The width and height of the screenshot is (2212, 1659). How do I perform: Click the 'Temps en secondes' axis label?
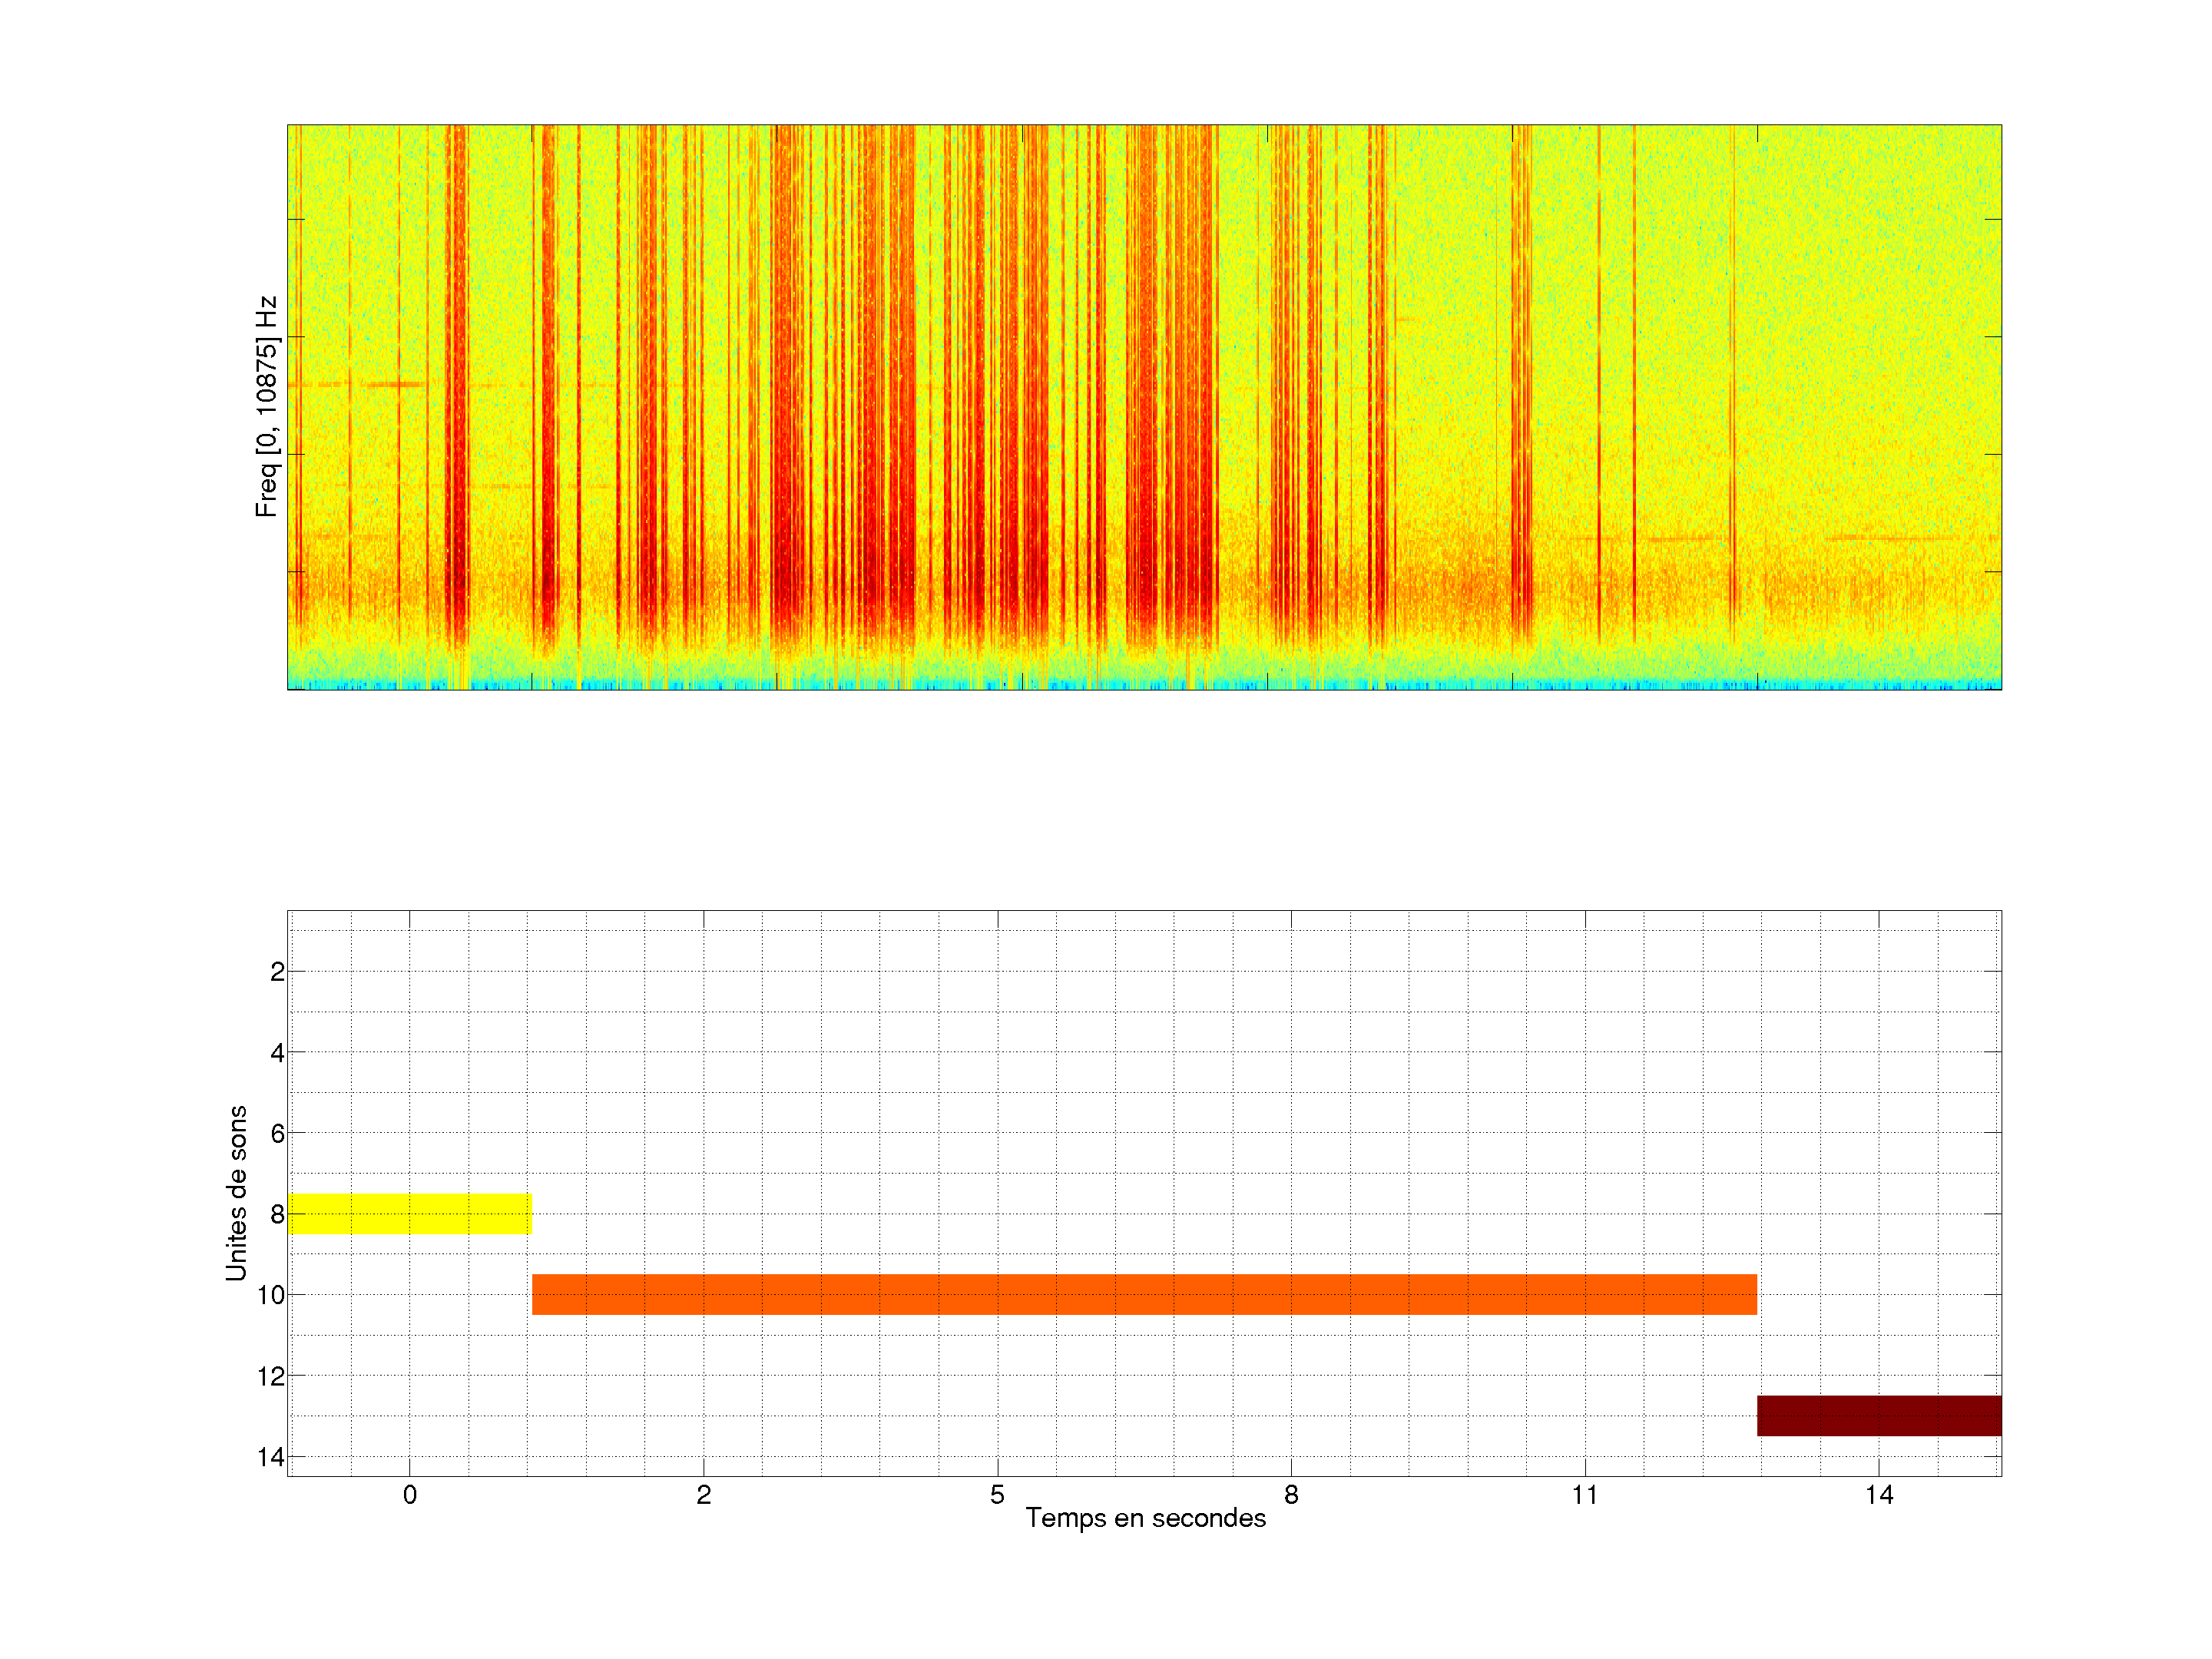pyautogui.click(x=1145, y=1518)
